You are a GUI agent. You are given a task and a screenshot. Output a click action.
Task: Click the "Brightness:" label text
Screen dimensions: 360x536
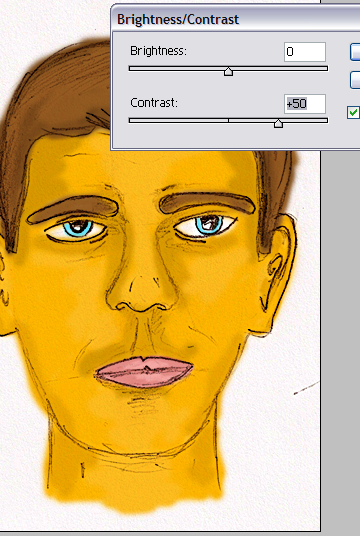pos(159,51)
